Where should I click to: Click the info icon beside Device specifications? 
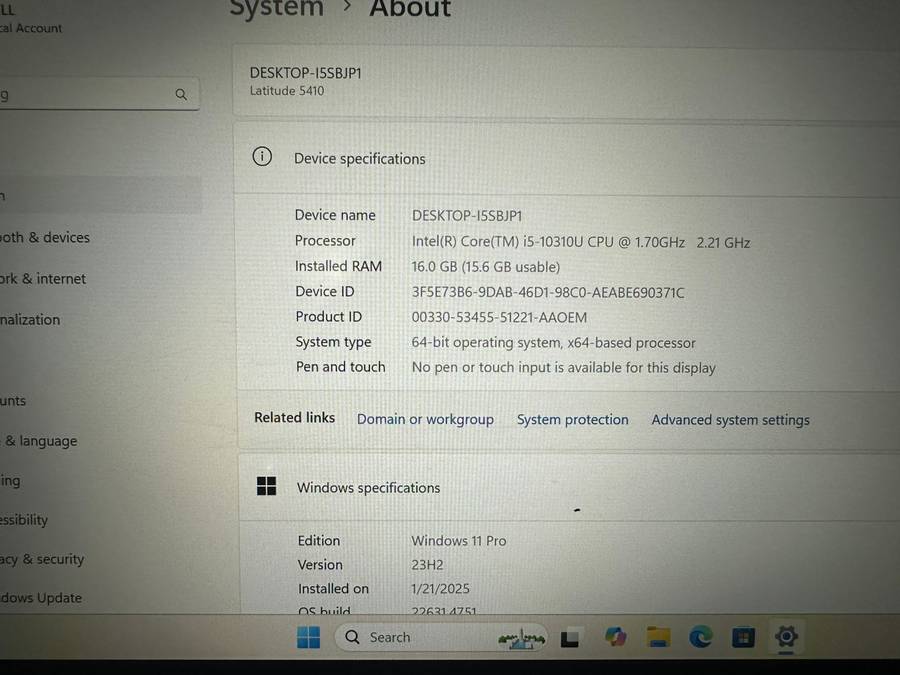point(262,157)
